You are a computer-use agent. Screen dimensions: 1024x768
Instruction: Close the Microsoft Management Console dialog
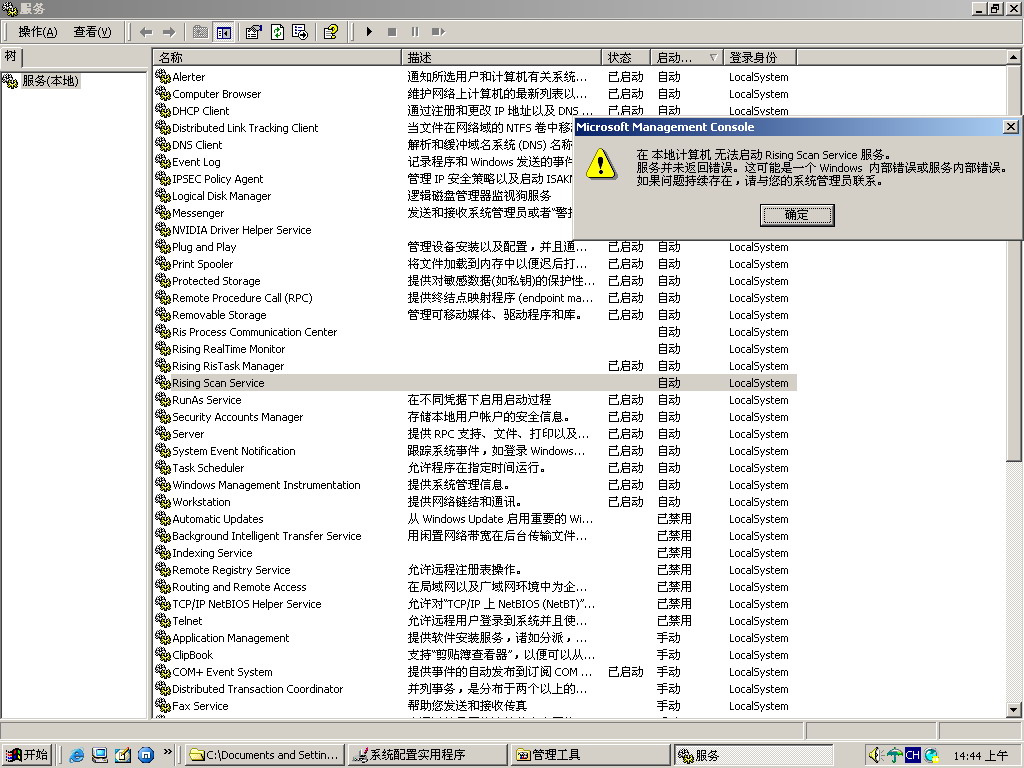click(x=1010, y=127)
